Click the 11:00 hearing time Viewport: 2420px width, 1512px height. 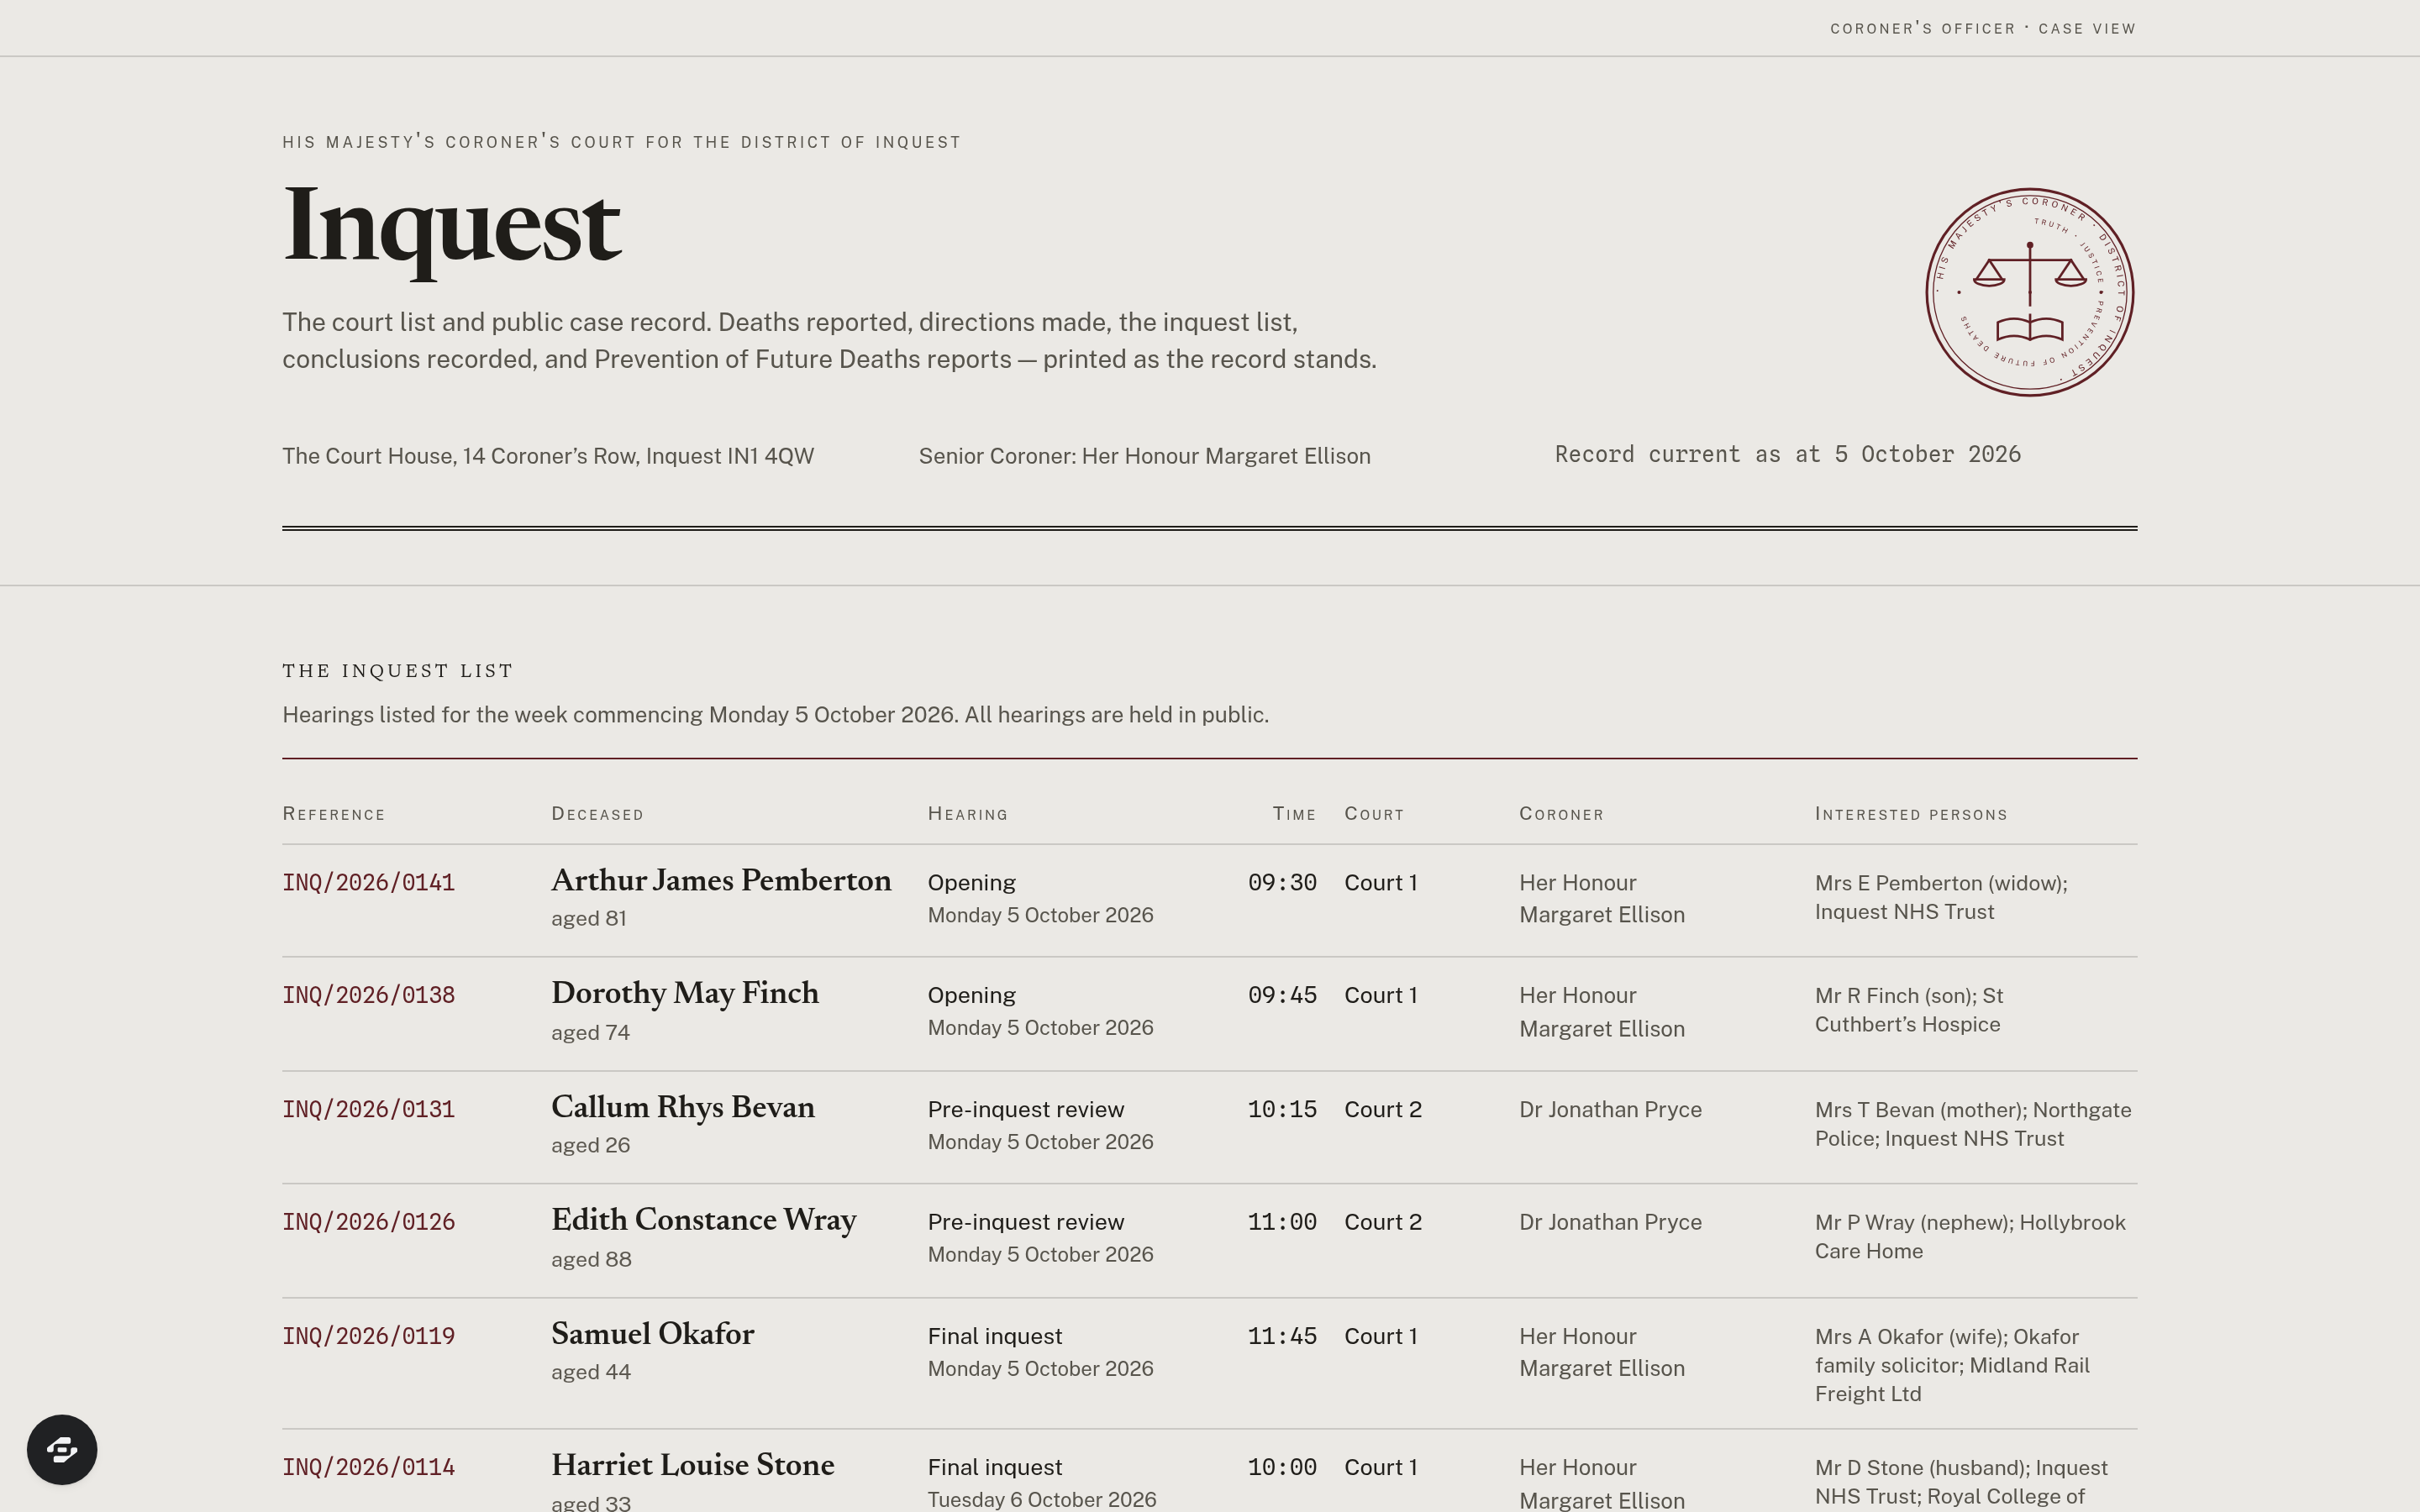(1282, 1222)
